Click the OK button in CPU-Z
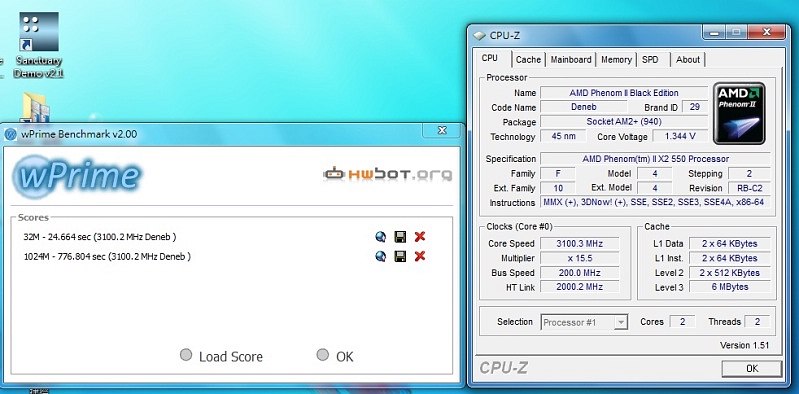This screenshot has height=394, width=799. click(752, 368)
